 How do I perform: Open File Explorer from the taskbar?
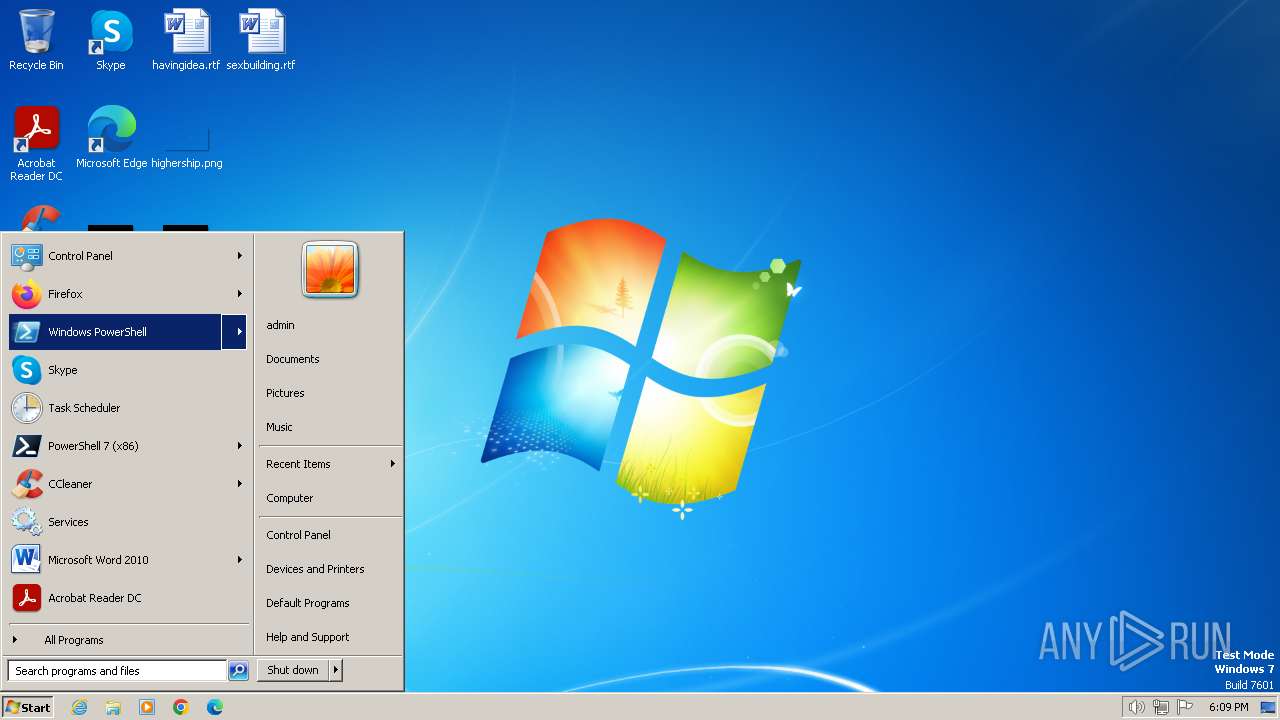pyautogui.click(x=113, y=707)
